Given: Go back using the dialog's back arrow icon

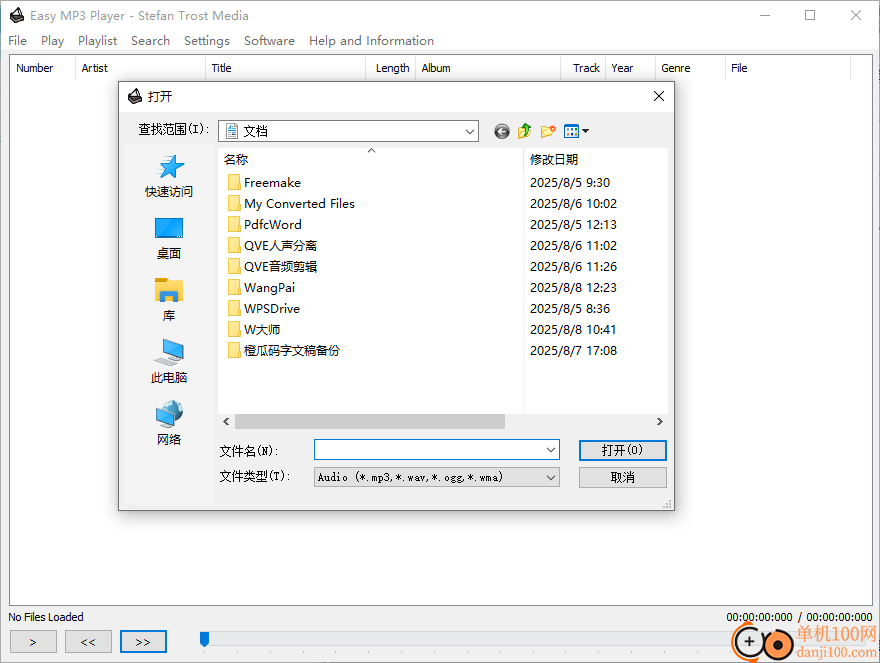Looking at the screenshot, I should click(x=502, y=131).
